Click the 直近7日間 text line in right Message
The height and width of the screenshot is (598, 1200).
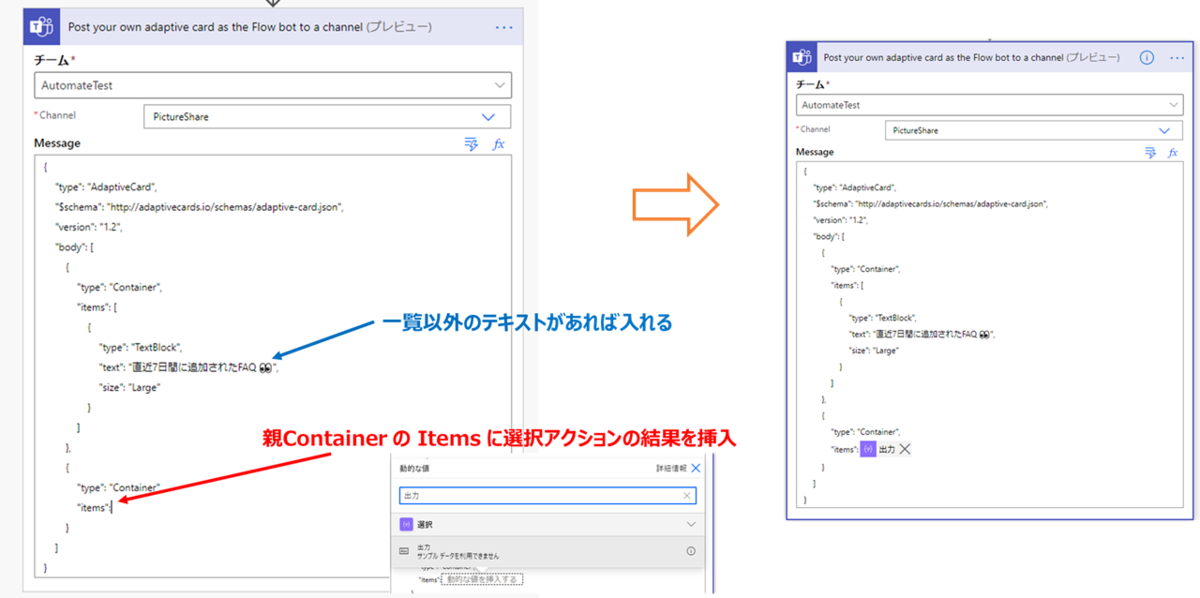pyautogui.click(x=921, y=334)
